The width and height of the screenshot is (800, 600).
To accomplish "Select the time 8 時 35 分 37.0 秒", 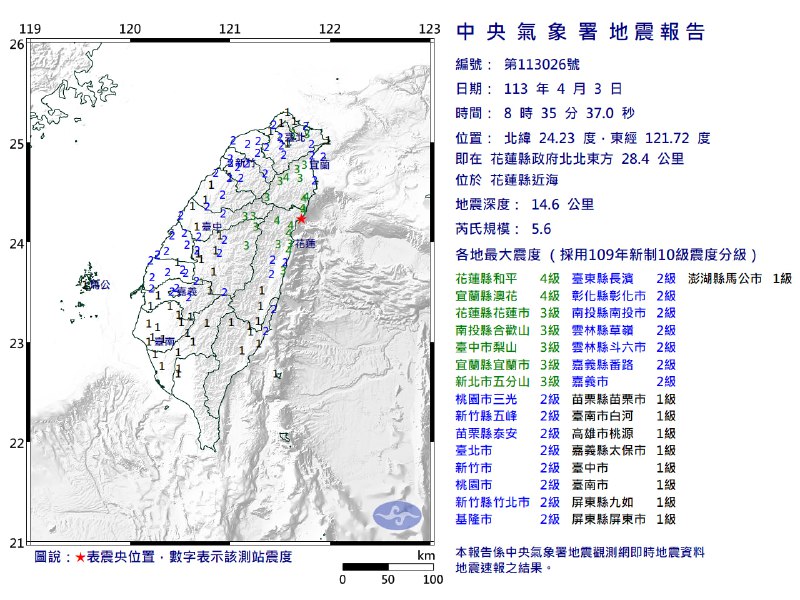I will (569, 113).
